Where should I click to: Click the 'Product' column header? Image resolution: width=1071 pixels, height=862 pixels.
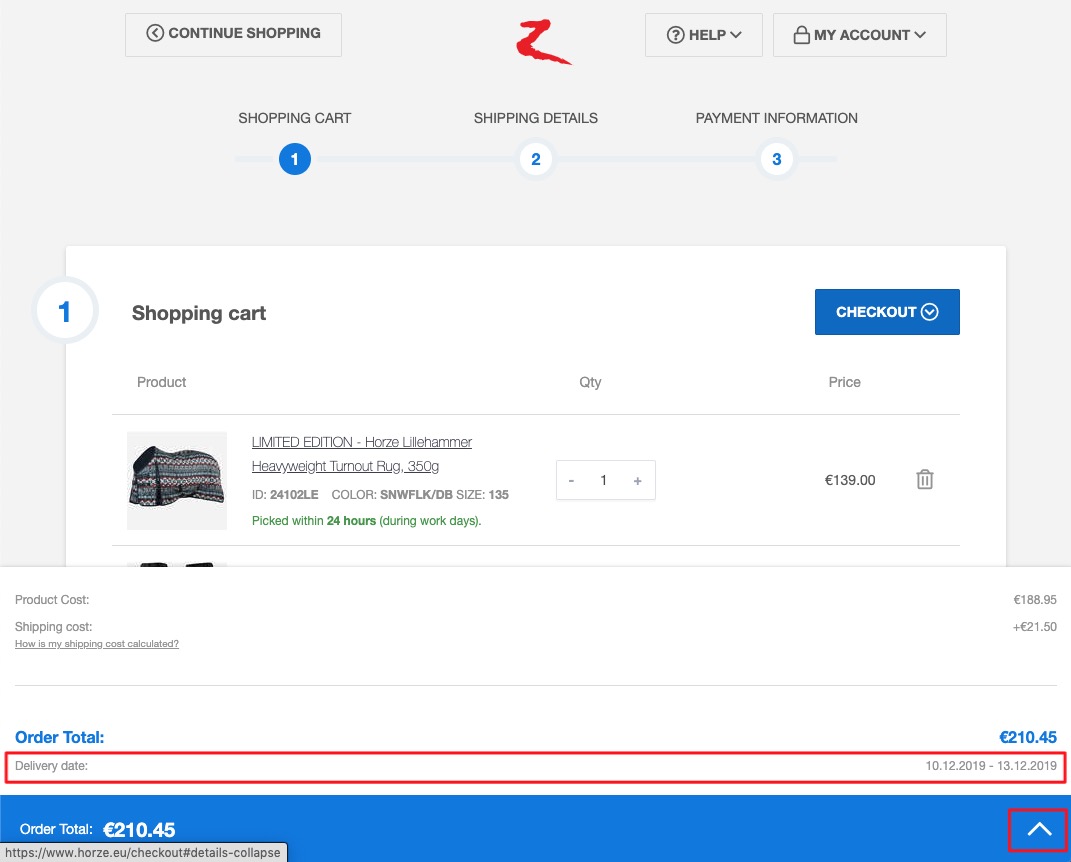(161, 383)
